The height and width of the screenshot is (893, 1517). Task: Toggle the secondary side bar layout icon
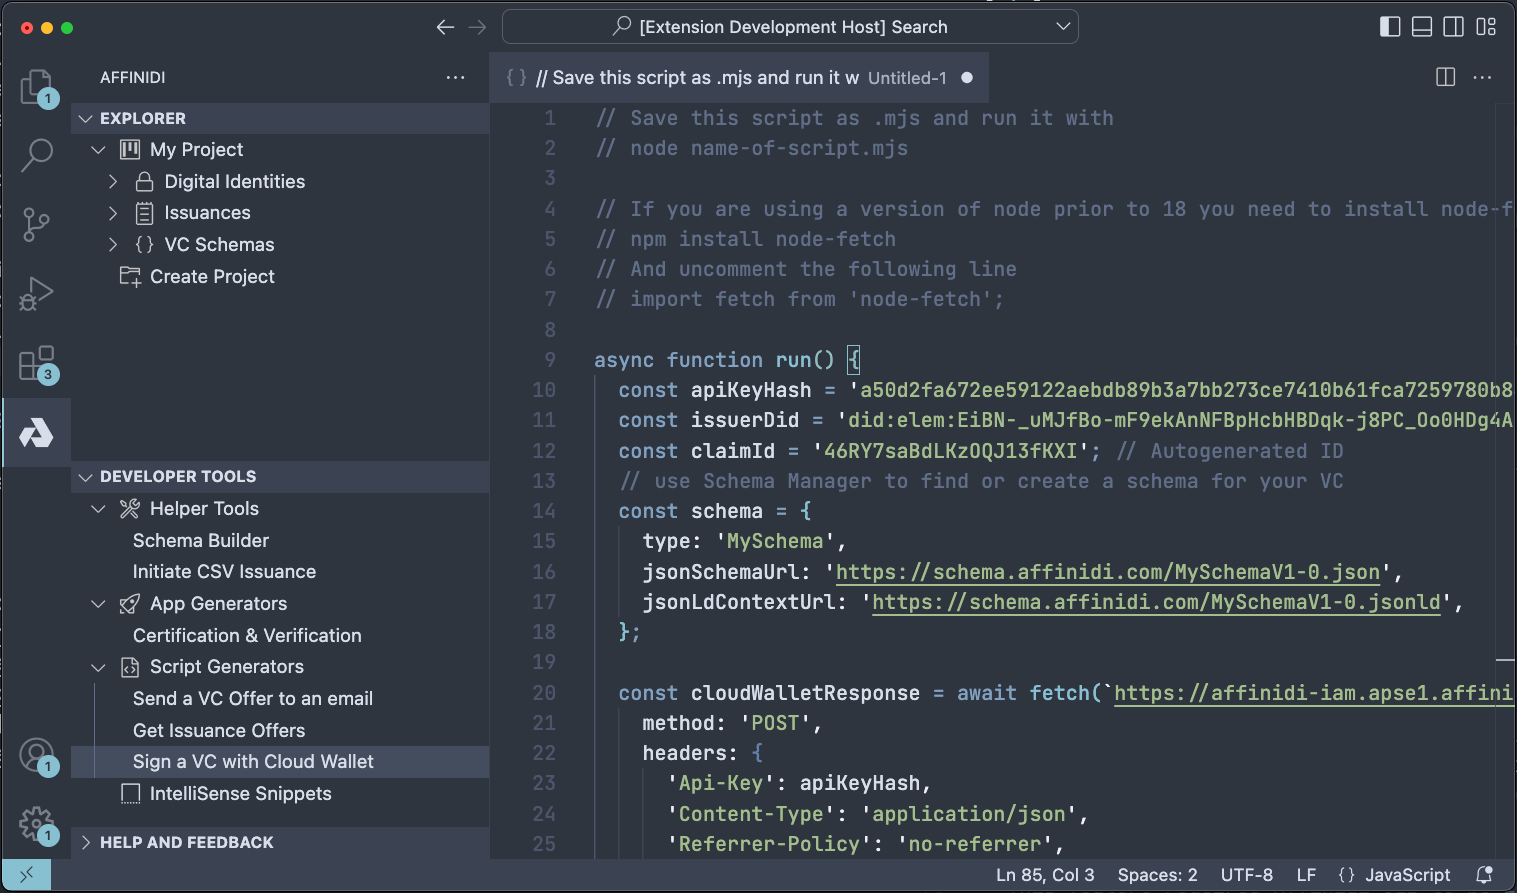coord(1454,27)
